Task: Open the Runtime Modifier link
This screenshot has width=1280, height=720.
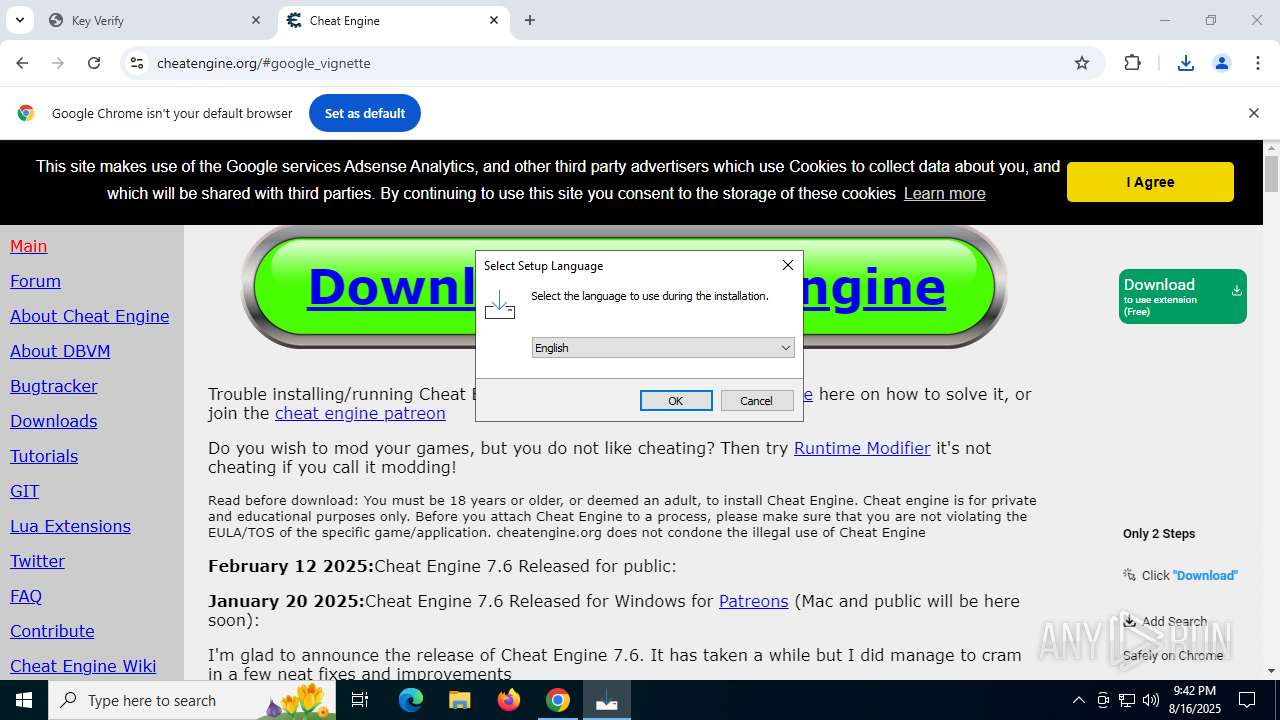Action: (x=862, y=448)
